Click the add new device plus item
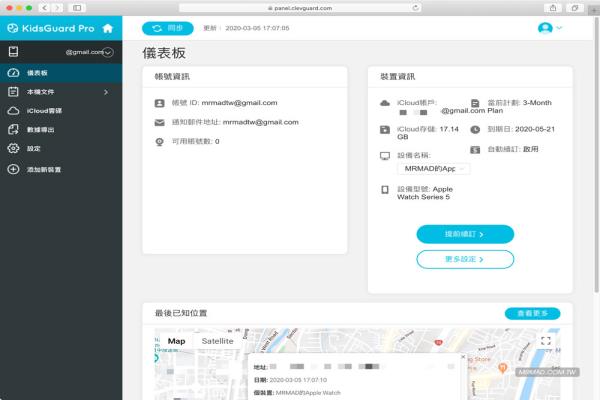Image resolution: width=600 pixels, height=400 pixels. click(61, 169)
